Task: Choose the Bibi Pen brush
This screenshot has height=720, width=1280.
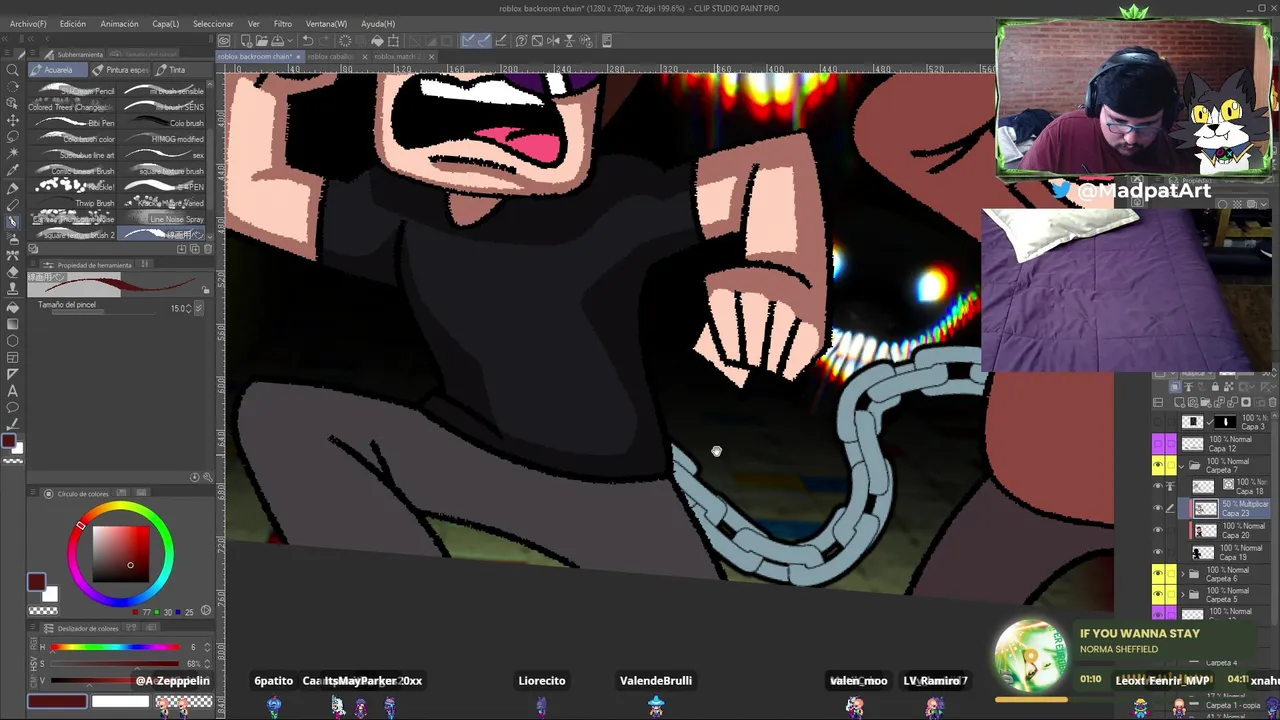Action: tap(74, 123)
